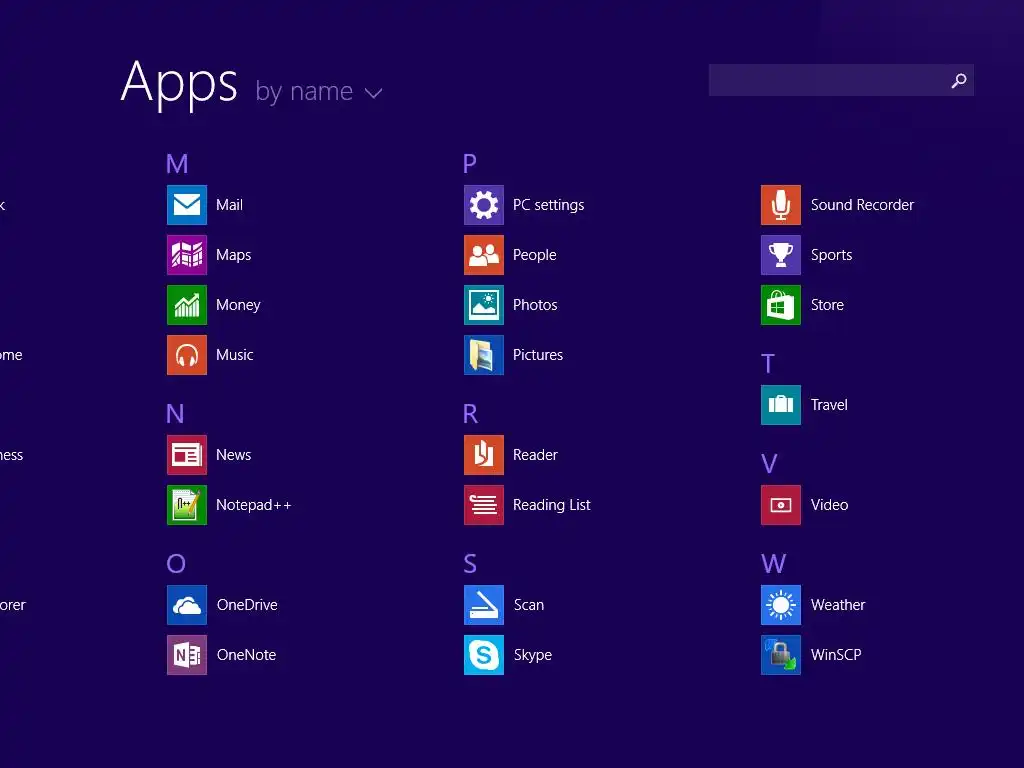The image size is (1024, 768).
Task: Start the Scan app icon
Action: [x=484, y=605]
